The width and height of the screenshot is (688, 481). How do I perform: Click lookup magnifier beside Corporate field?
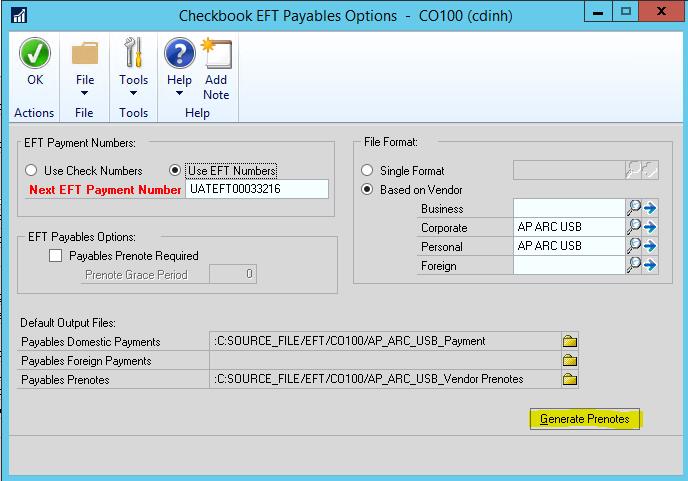coord(633,227)
